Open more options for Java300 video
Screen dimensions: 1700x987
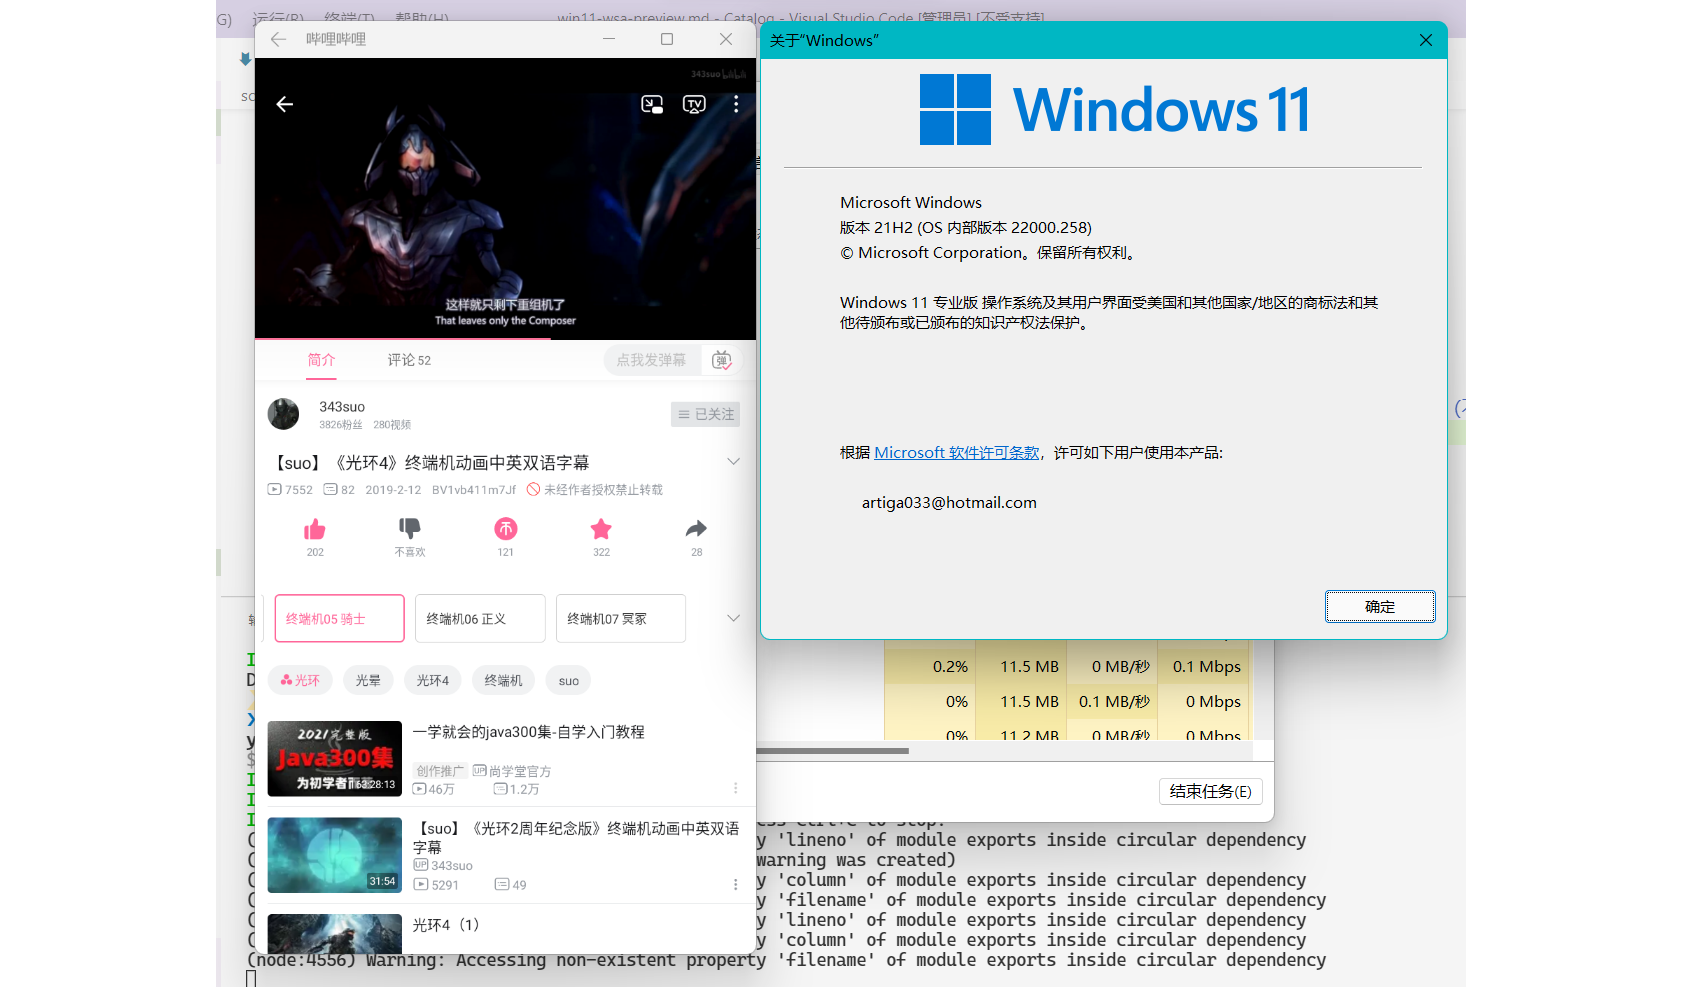tap(736, 788)
